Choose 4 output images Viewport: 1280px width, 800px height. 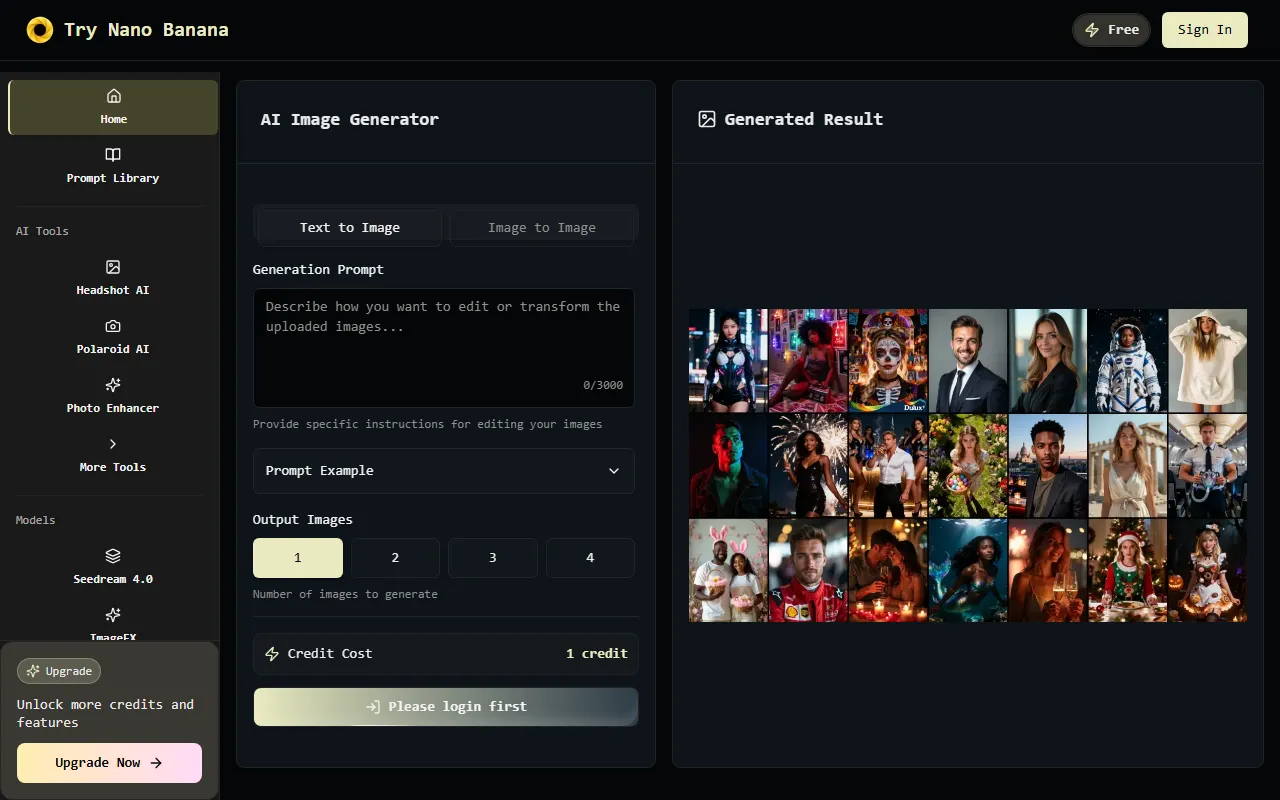coord(590,558)
